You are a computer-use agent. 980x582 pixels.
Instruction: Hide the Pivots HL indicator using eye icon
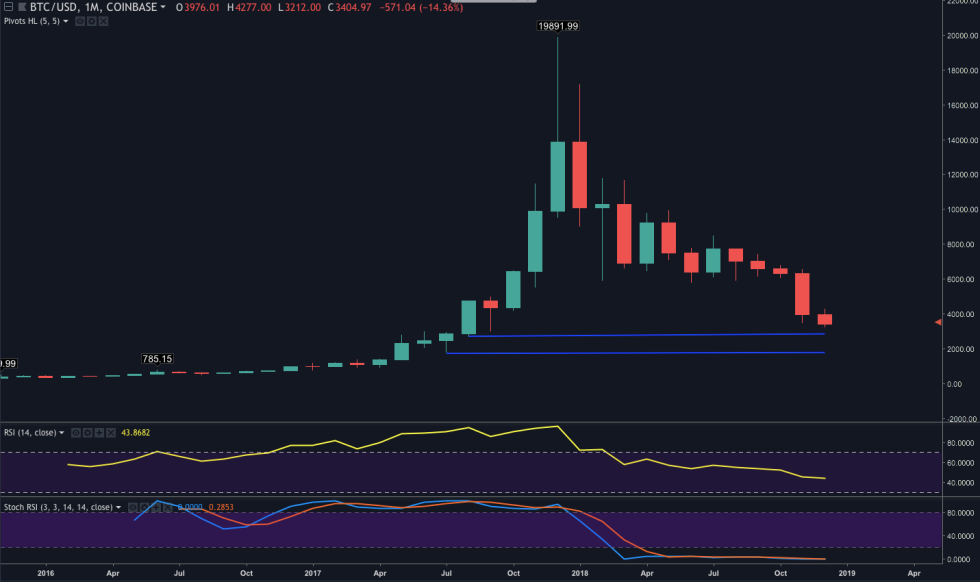(x=78, y=21)
